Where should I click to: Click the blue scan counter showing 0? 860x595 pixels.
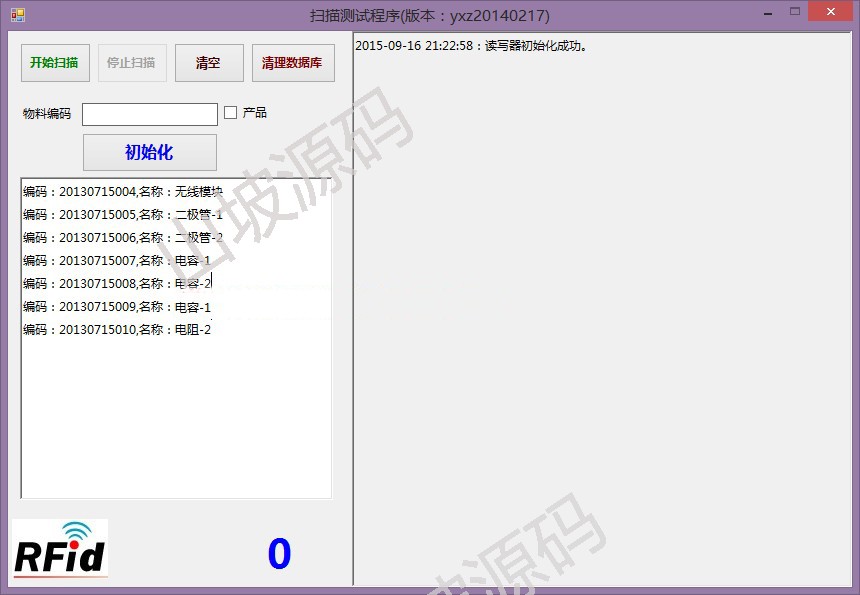point(279,554)
